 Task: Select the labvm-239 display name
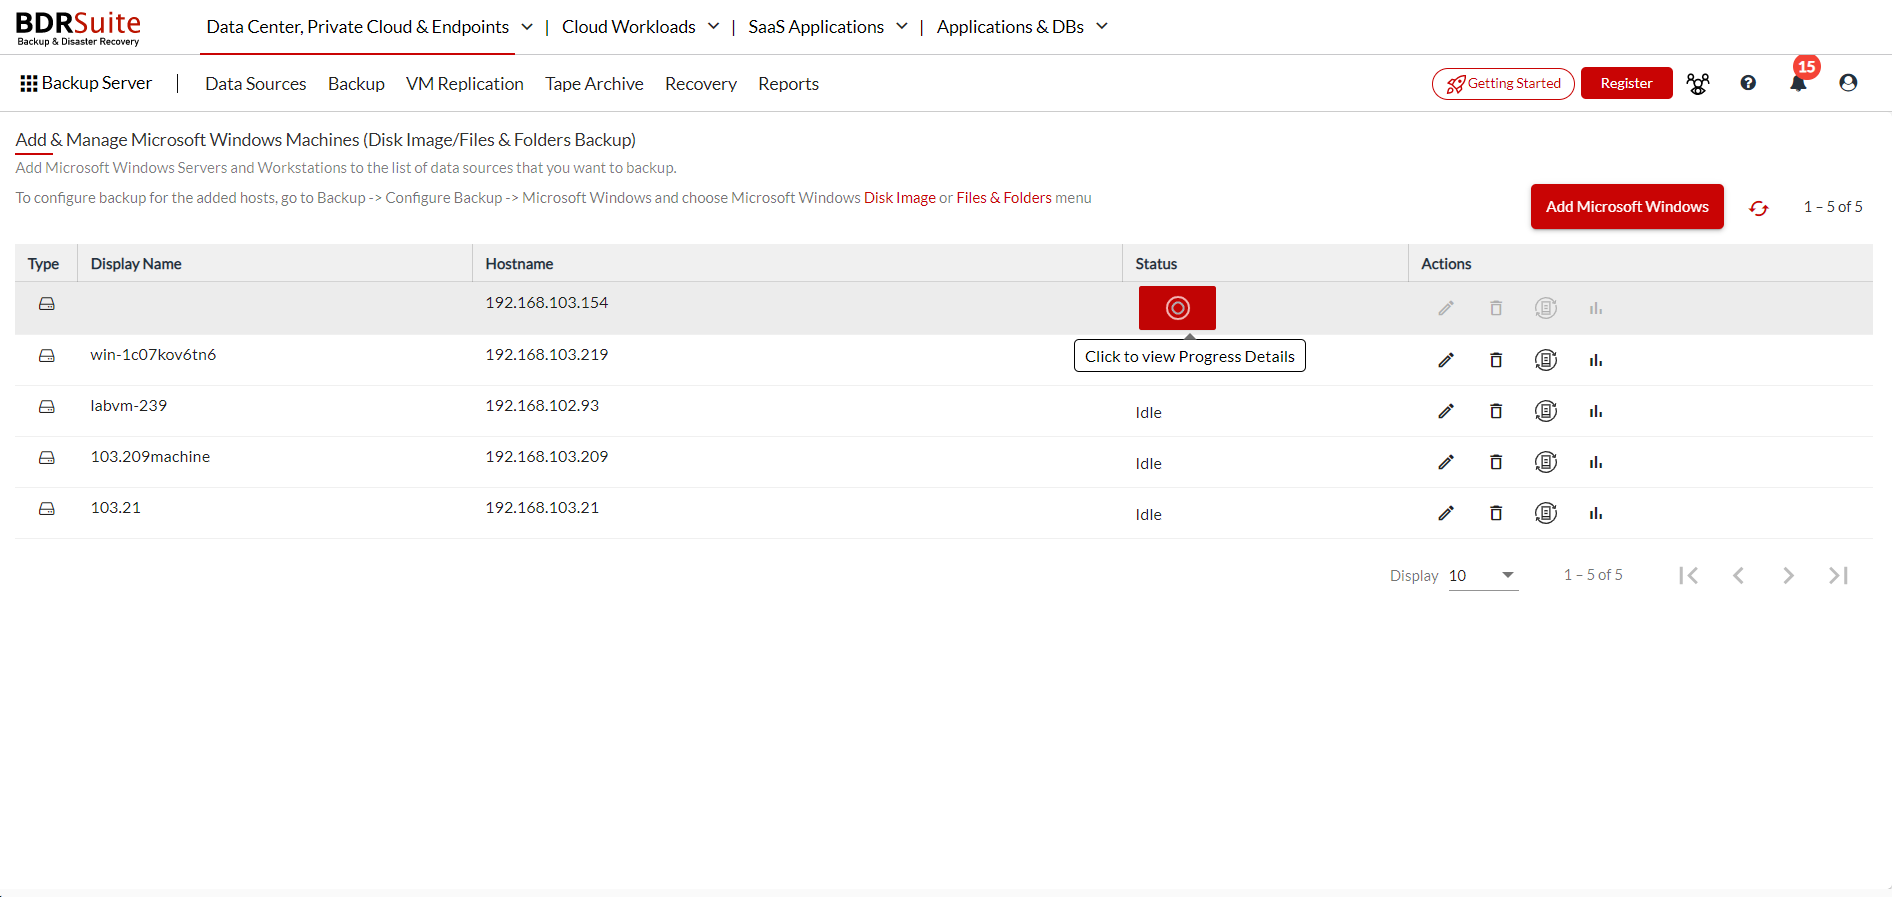tap(129, 406)
